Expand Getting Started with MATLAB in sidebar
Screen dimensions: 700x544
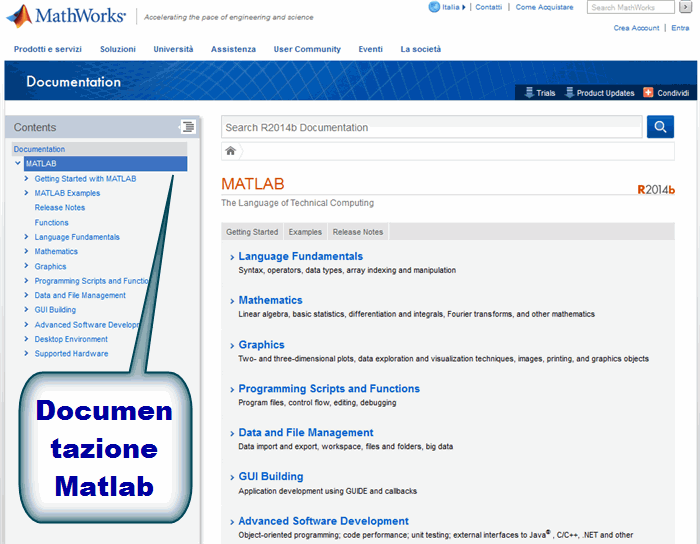coord(26,178)
